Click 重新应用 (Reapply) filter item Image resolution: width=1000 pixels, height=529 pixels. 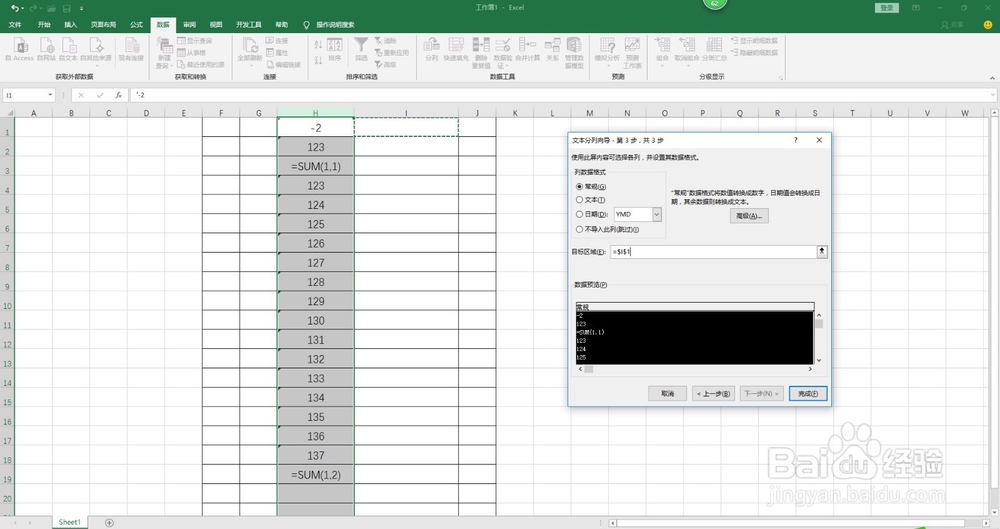392,52
